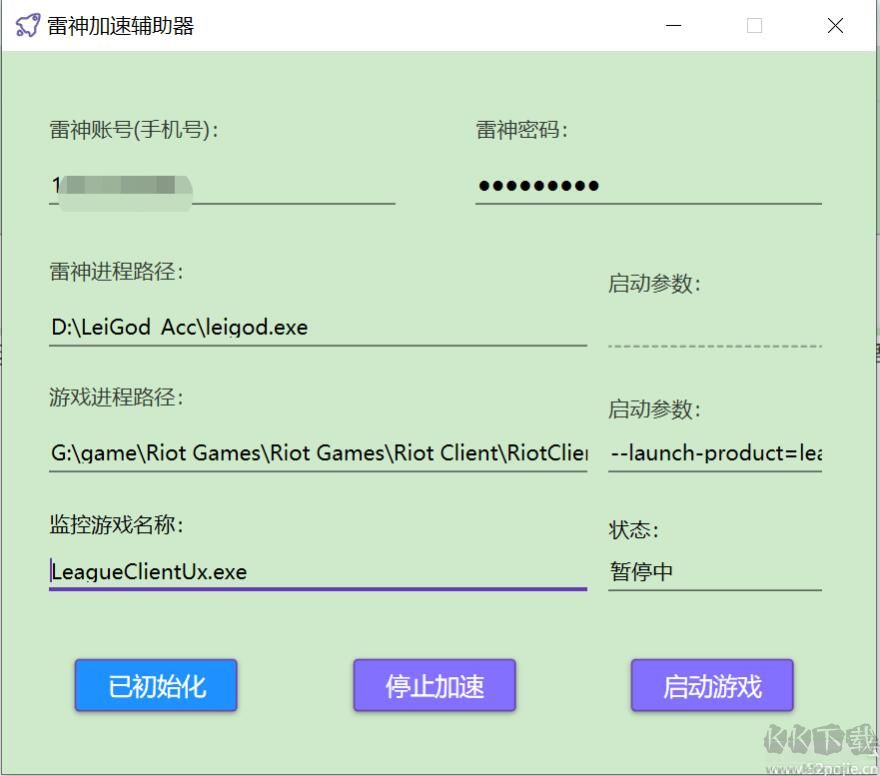
Task: Click the 雷神进程路径 label
Action: [x=117, y=272]
